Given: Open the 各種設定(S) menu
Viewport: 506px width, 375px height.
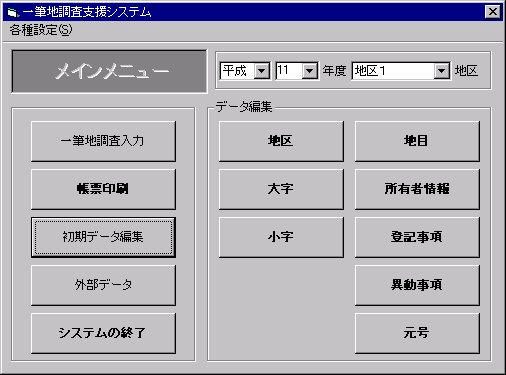Looking at the screenshot, I should pos(41,30).
